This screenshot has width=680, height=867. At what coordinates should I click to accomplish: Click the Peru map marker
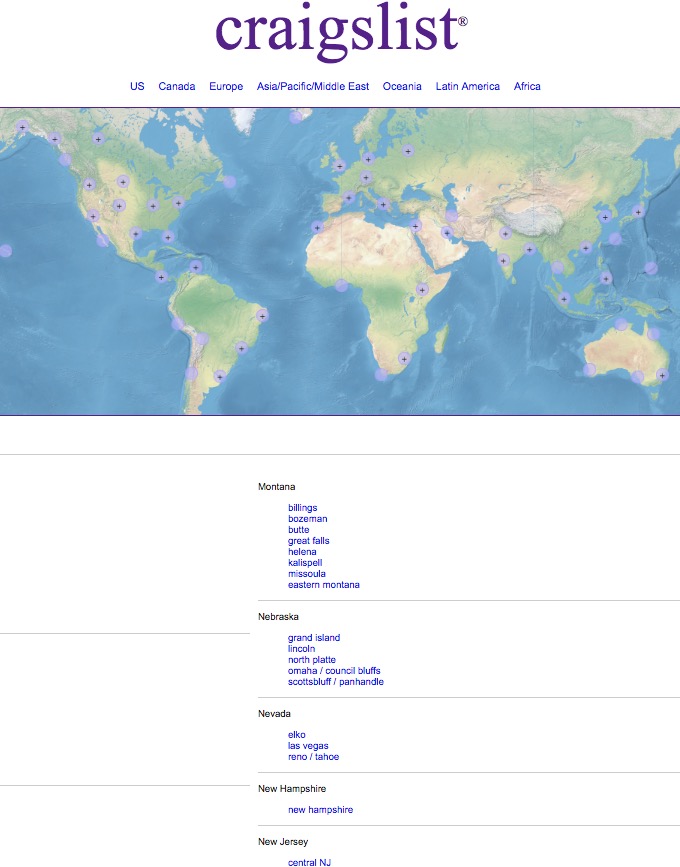pos(177,323)
